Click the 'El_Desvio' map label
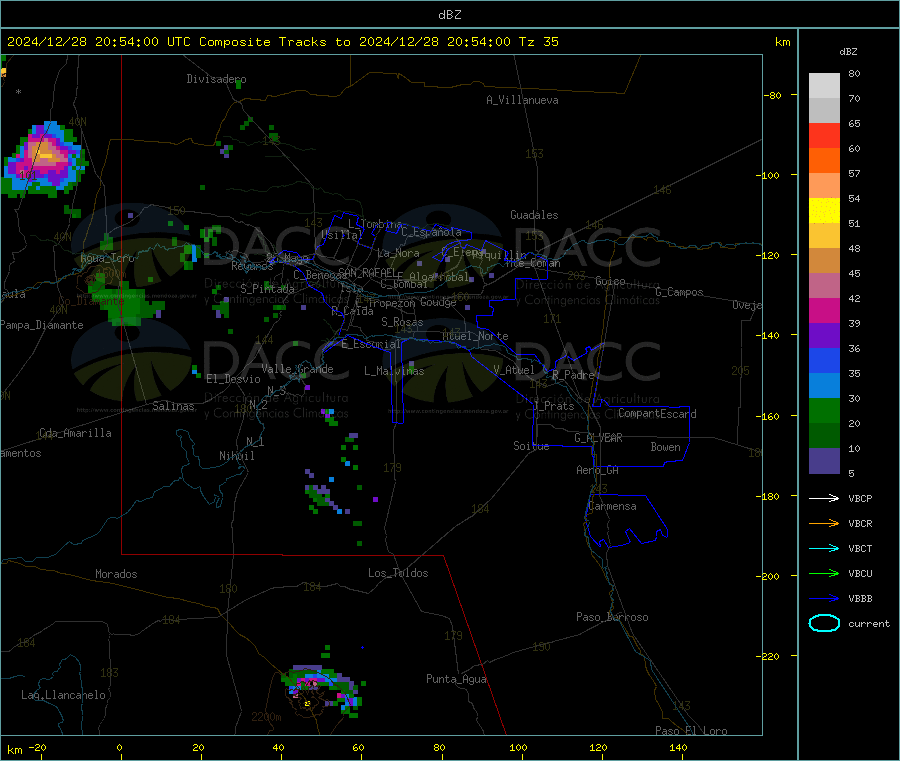 233,379
